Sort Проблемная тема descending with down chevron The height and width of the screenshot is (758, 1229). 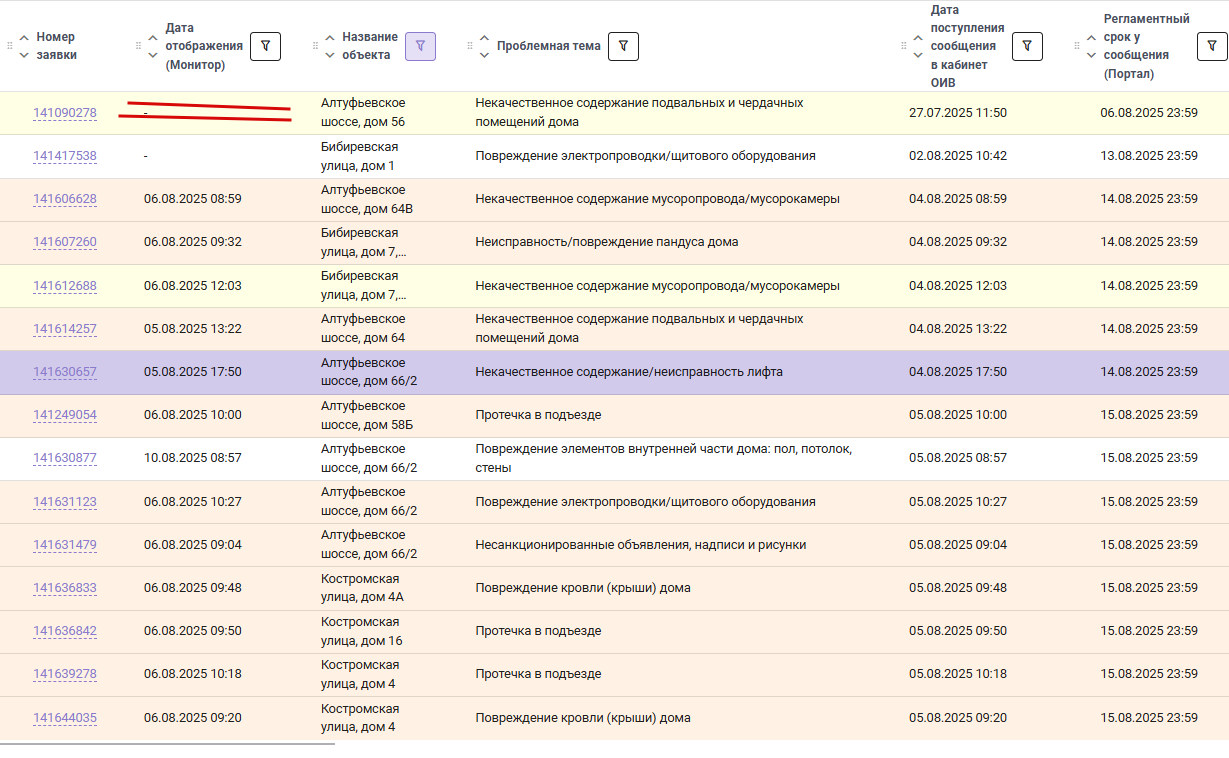(x=484, y=54)
